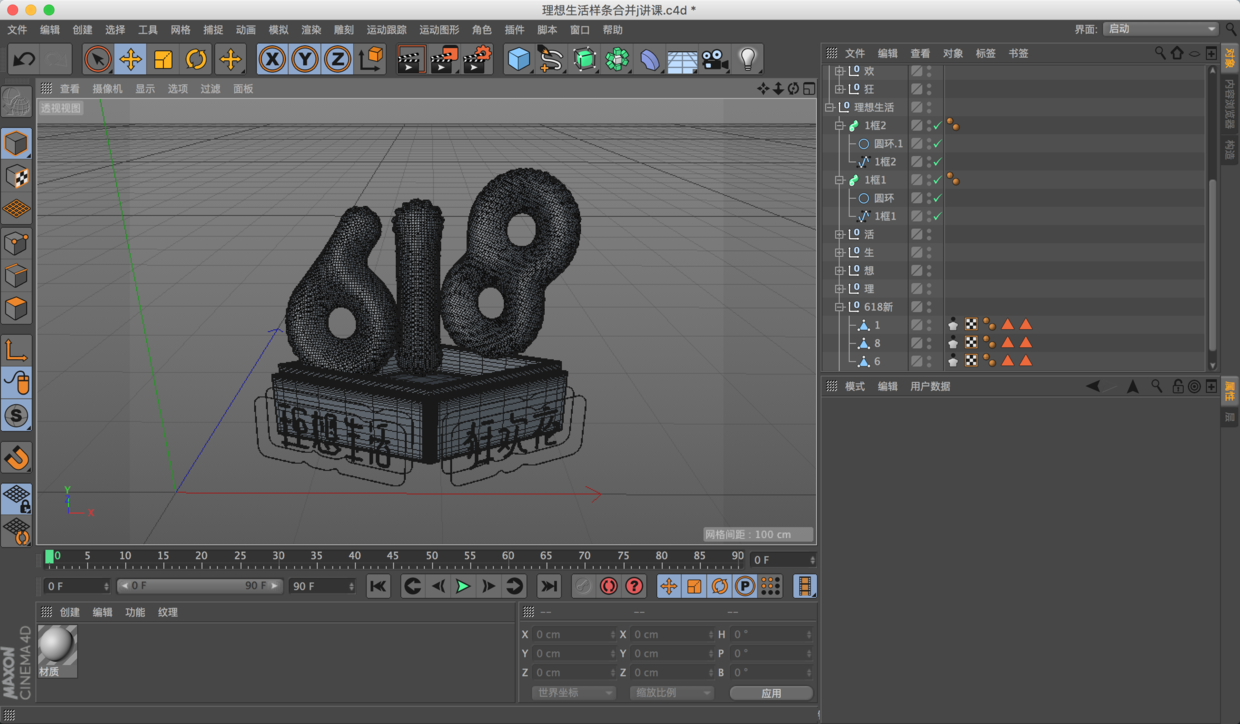The image size is (1240, 724).
Task: Enable Polygons mode in left sidebar
Action: click(16, 308)
